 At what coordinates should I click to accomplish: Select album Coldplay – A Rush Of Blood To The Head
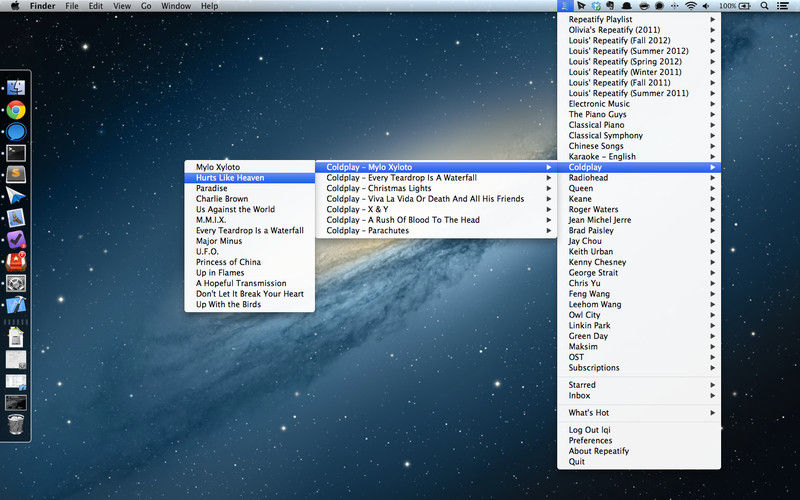click(x=436, y=220)
